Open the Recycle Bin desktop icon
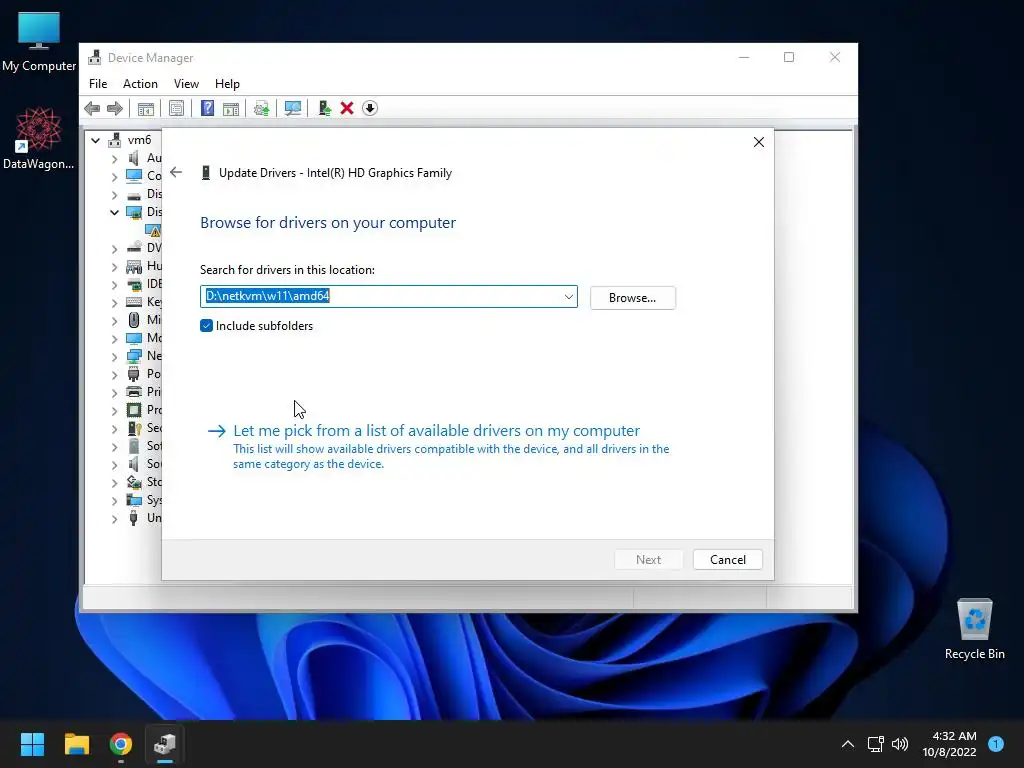 click(x=974, y=629)
